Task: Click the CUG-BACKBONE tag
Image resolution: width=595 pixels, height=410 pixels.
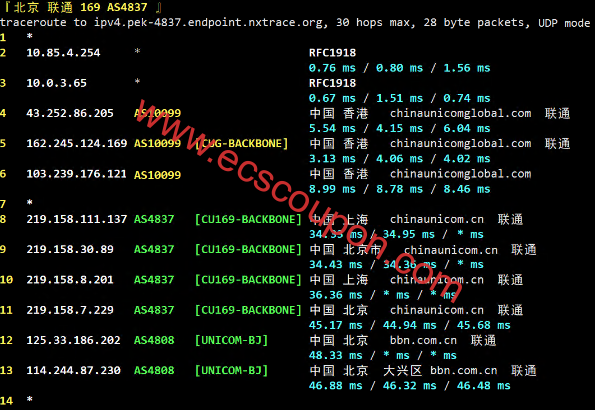Action: 241,144
